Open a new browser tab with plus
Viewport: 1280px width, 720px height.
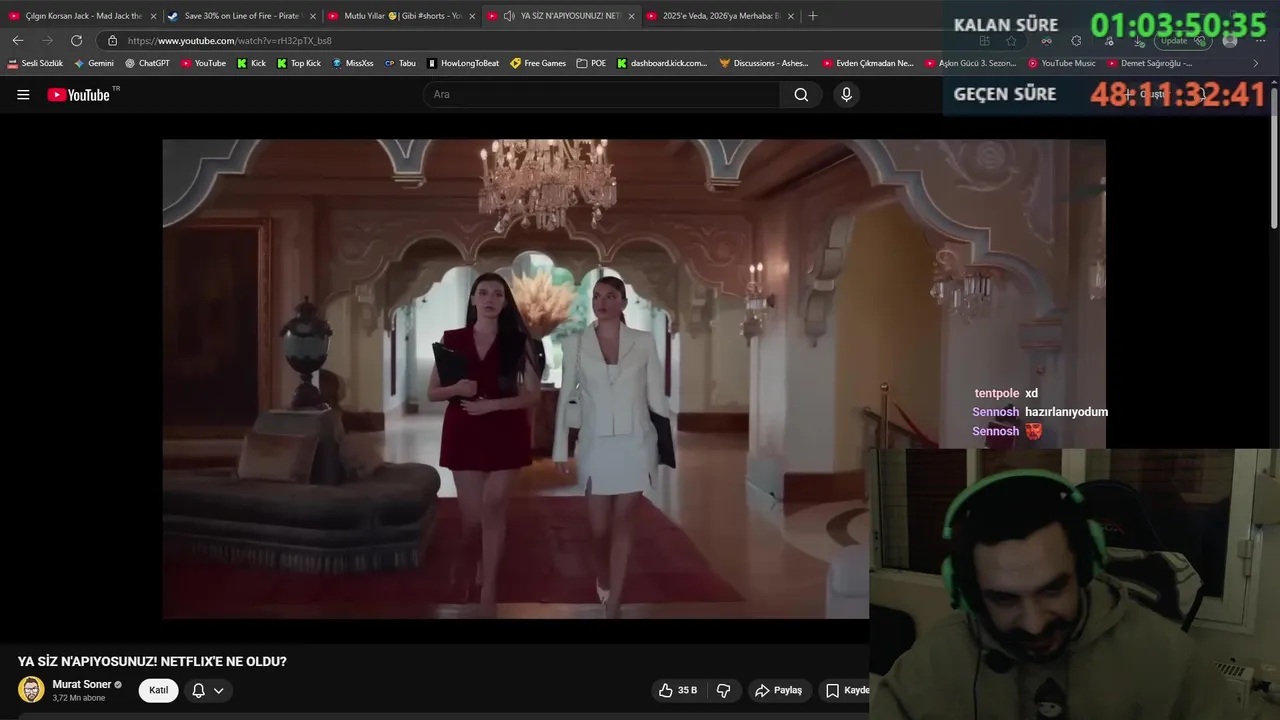click(x=812, y=16)
